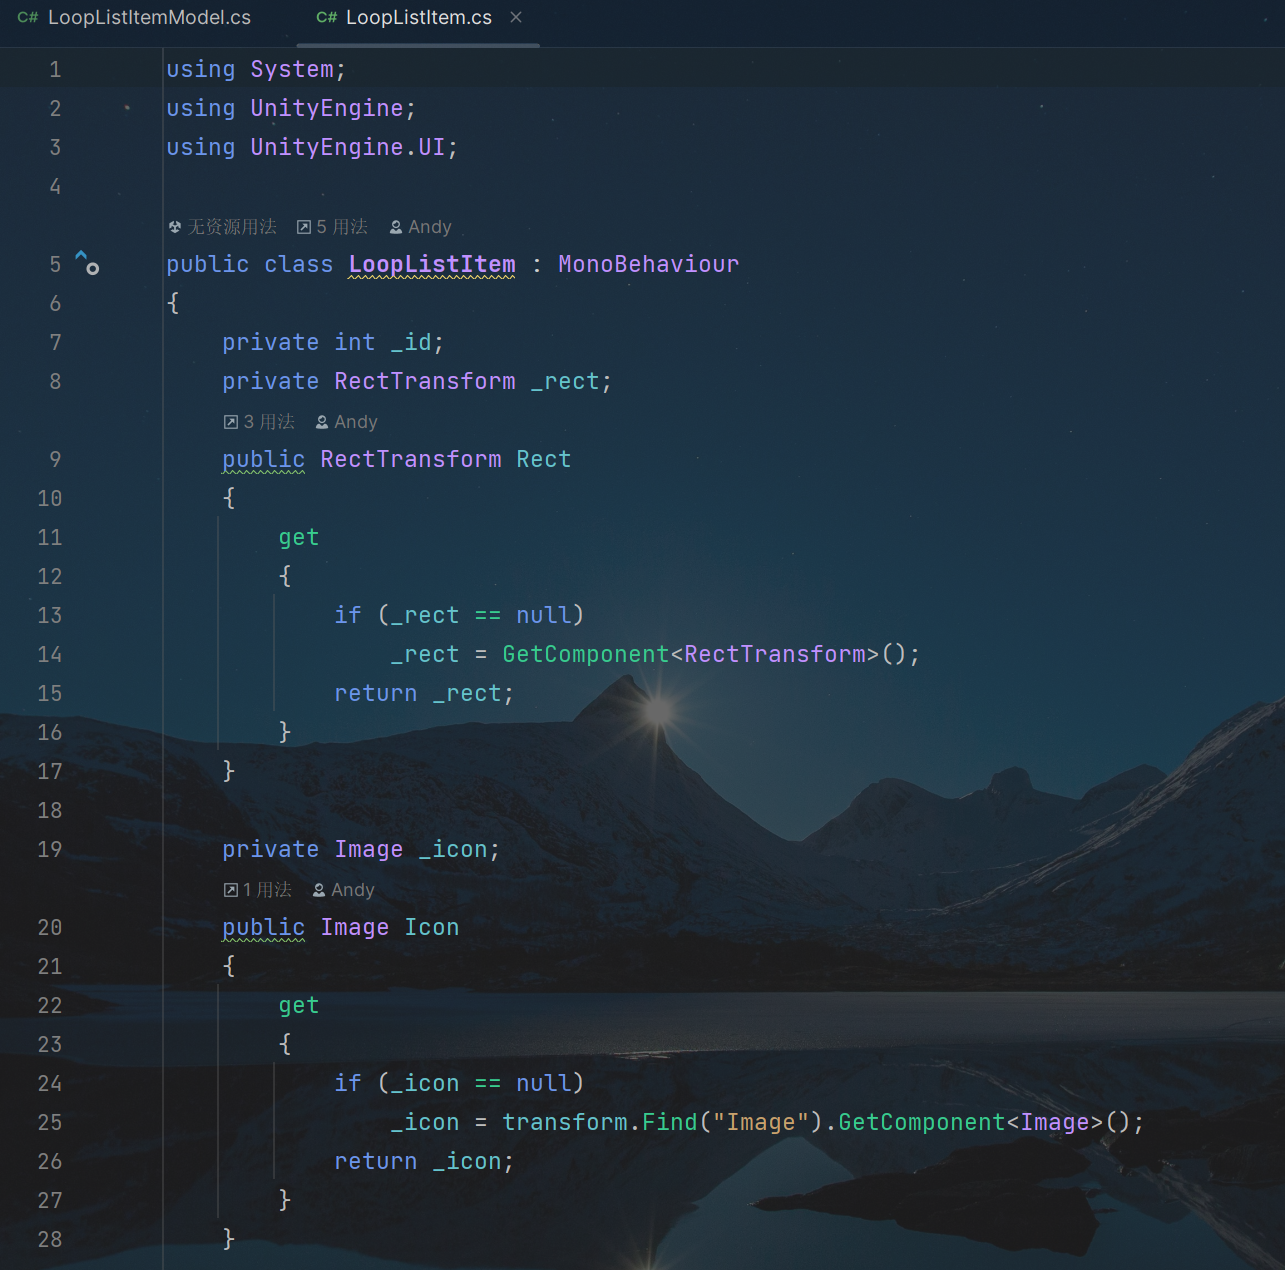Image resolution: width=1285 pixels, height=1270 pixels.
Task: Click the get accessor on line 11
Action: pos(299,537)
